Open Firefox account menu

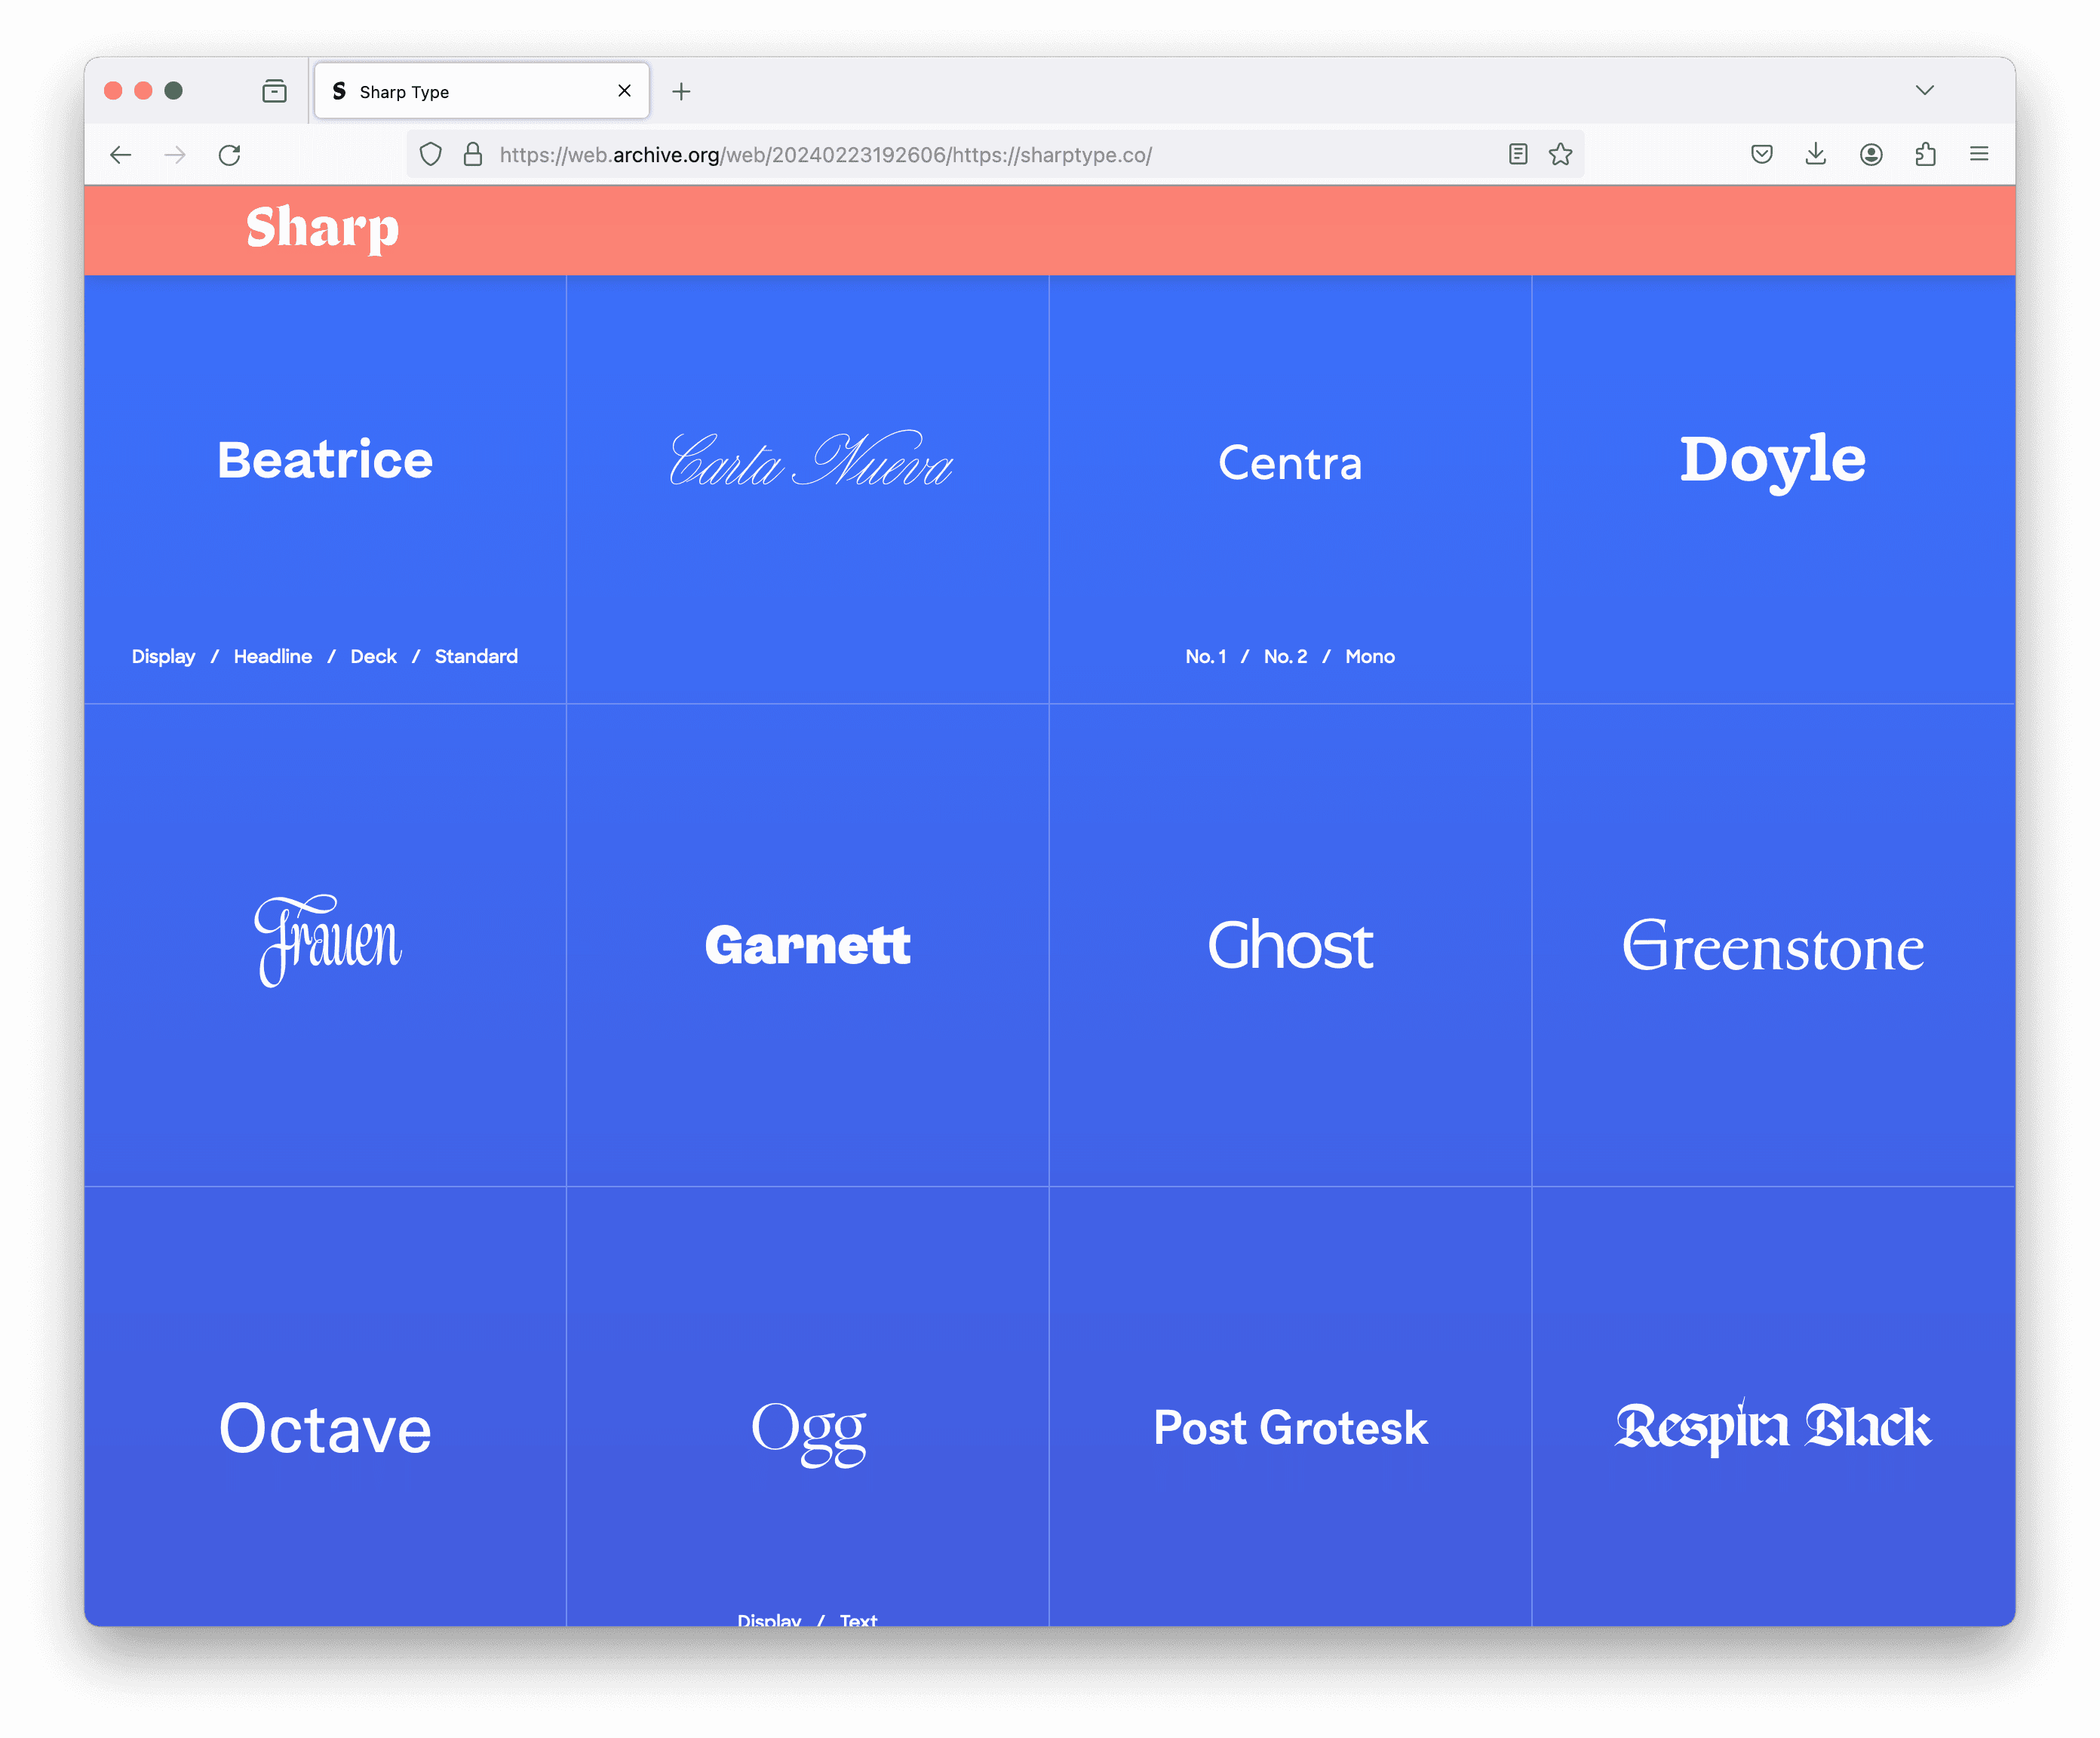(x=1871, y=154)
